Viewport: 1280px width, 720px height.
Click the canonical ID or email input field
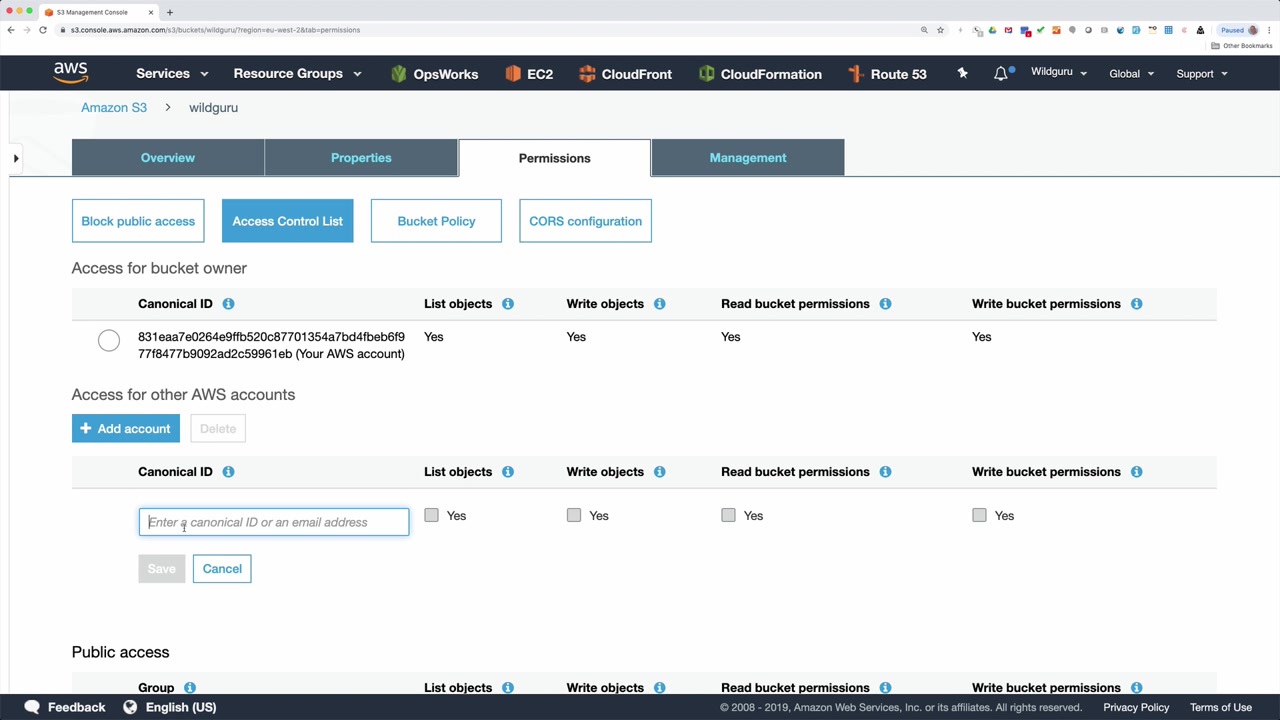(274, 522)
